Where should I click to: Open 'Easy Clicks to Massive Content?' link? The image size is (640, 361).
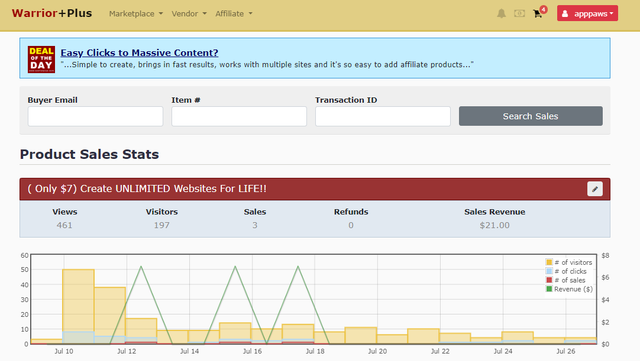[139, 53]
